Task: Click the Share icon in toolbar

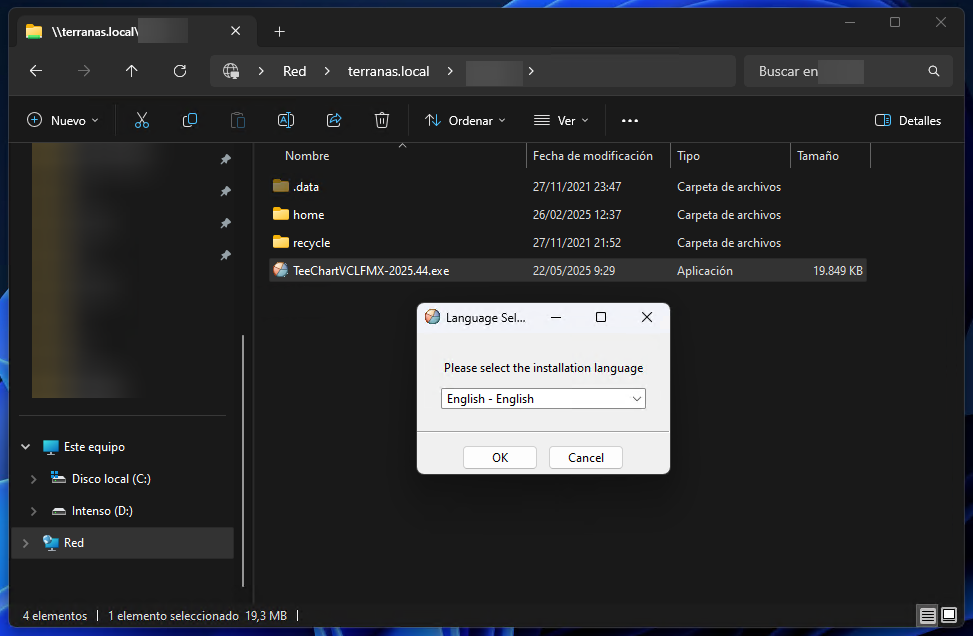Action: click(334, 120)
